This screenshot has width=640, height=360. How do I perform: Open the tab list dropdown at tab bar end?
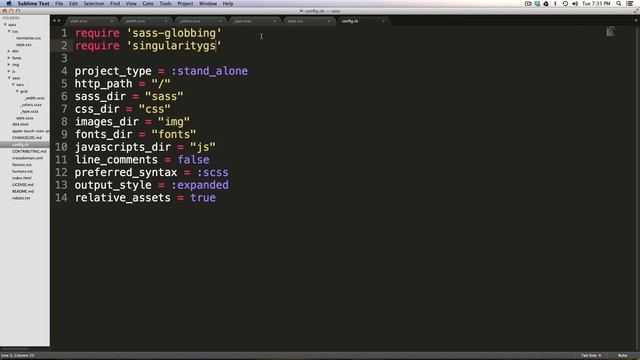pos(636,20)
